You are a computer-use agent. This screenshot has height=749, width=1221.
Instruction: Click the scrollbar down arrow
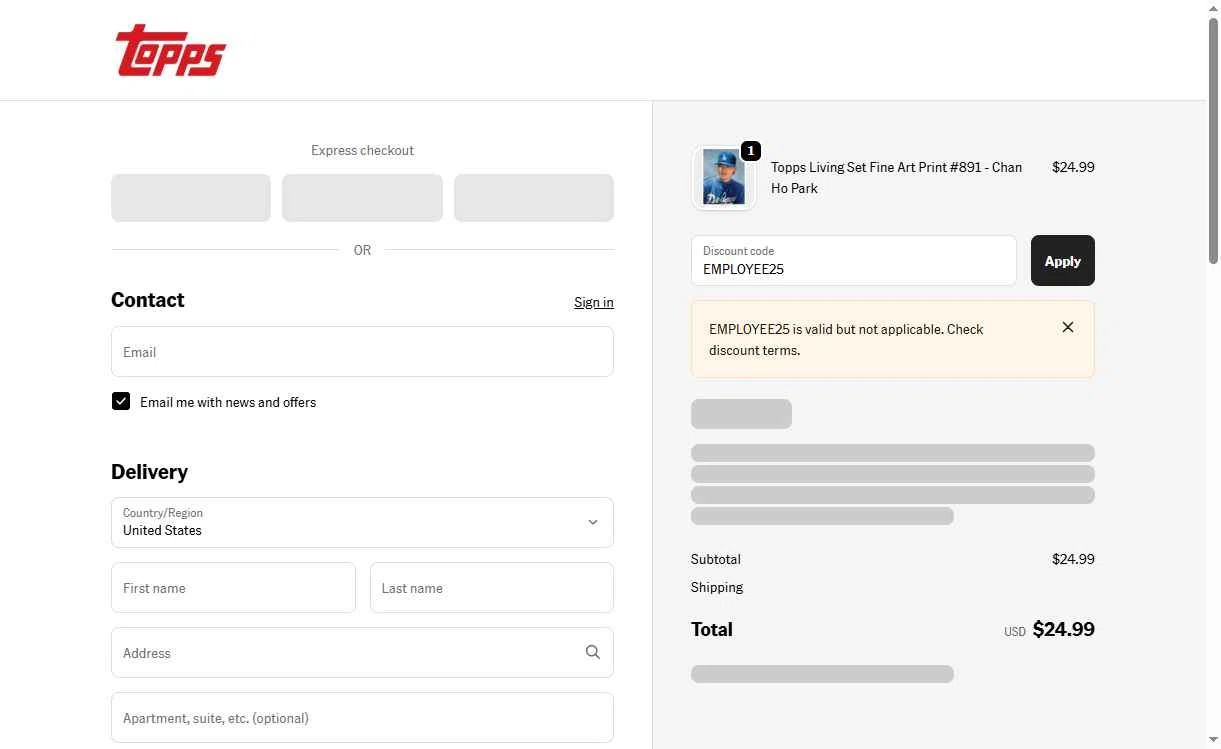1213,741
